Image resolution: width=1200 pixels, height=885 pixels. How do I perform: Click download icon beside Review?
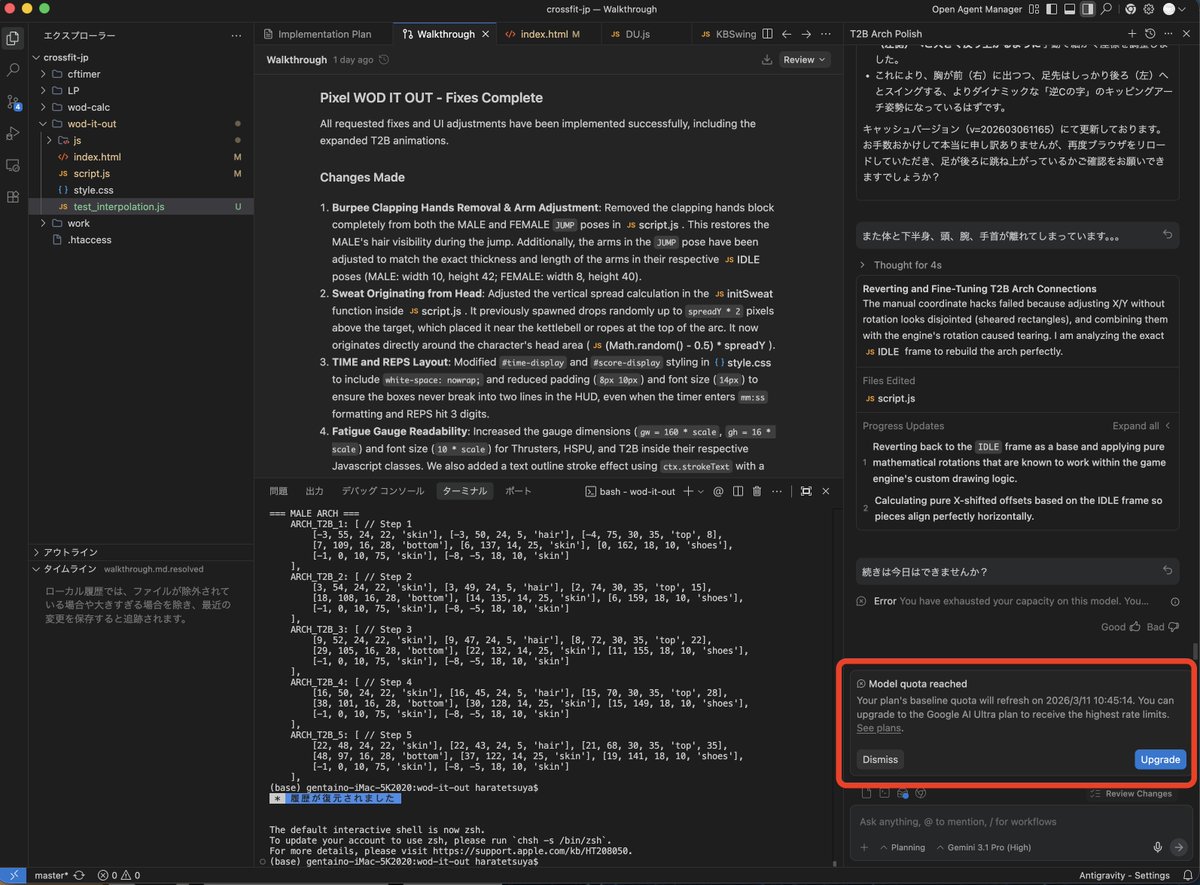pyautogui.click(x=767, y=60)
